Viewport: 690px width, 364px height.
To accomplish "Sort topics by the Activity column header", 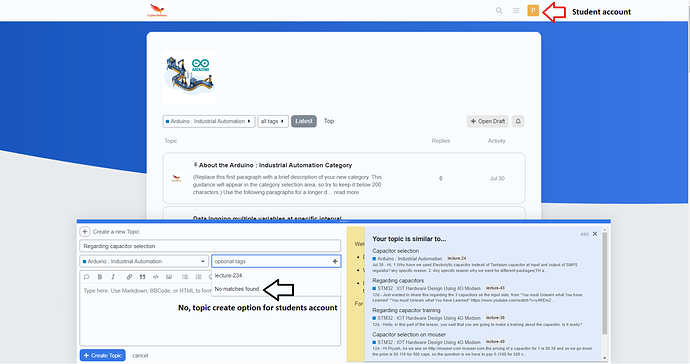I will pos(496,141).
